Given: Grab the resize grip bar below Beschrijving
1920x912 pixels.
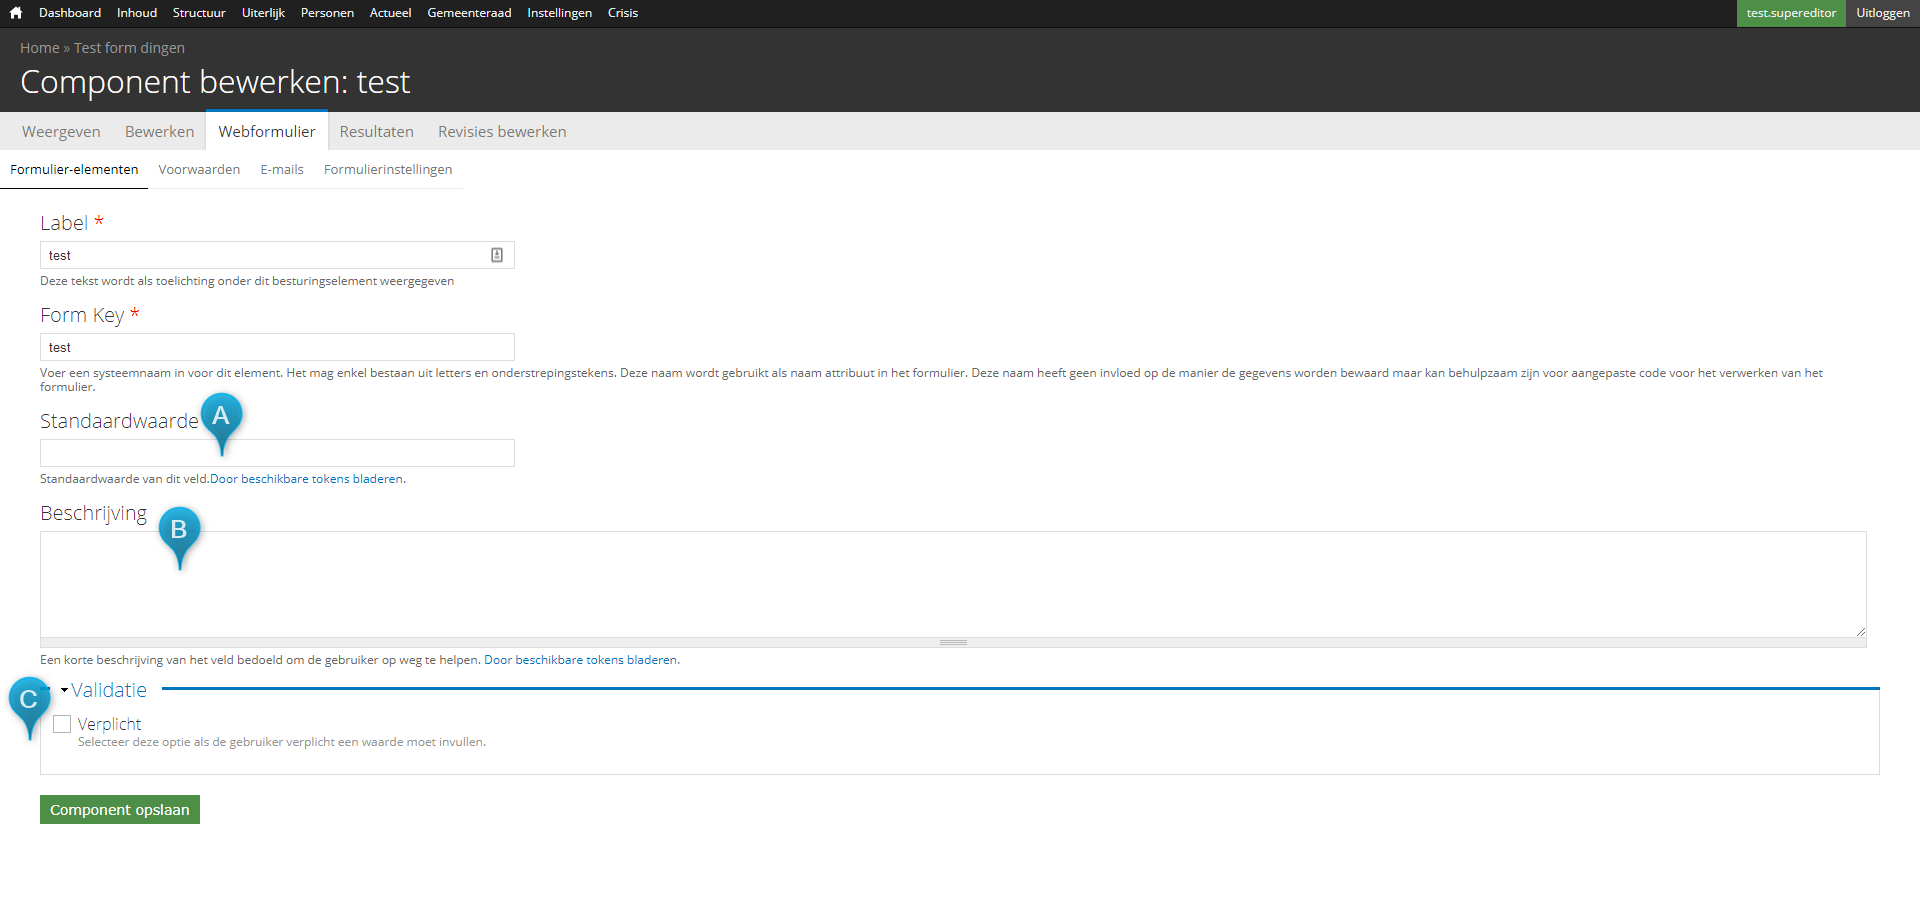Looking at the screenshot, I should (953, 643).
